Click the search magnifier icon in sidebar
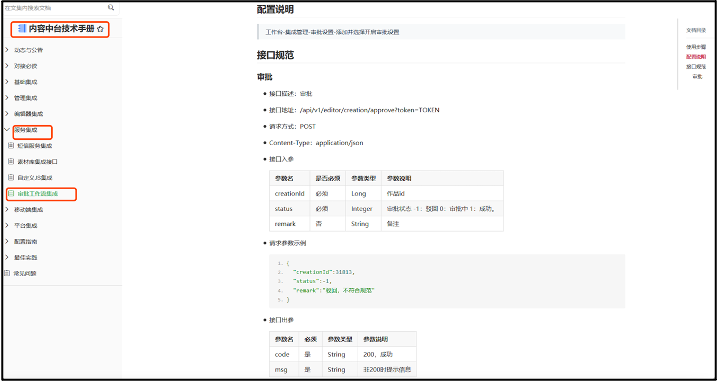The width and height of the screenshot is (718, 382). click(111, 7)
